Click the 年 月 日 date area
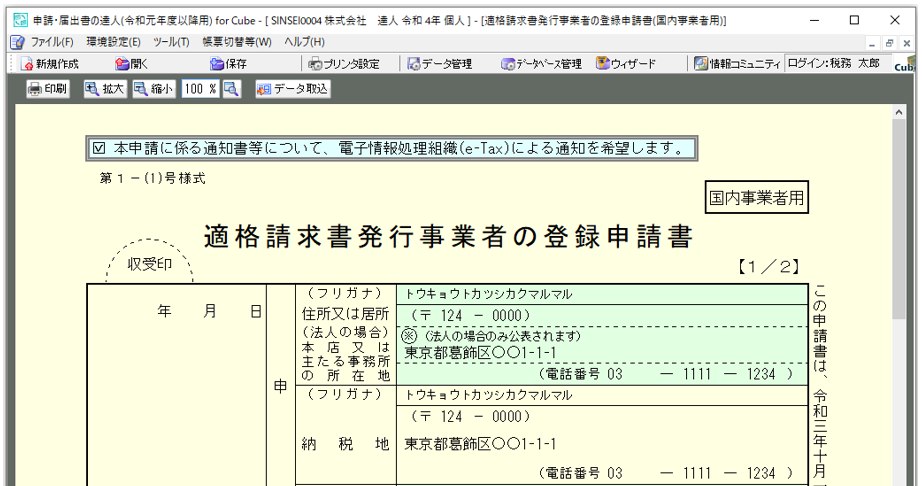This screenshot has width=922, height=486. (x=209, y=311)
